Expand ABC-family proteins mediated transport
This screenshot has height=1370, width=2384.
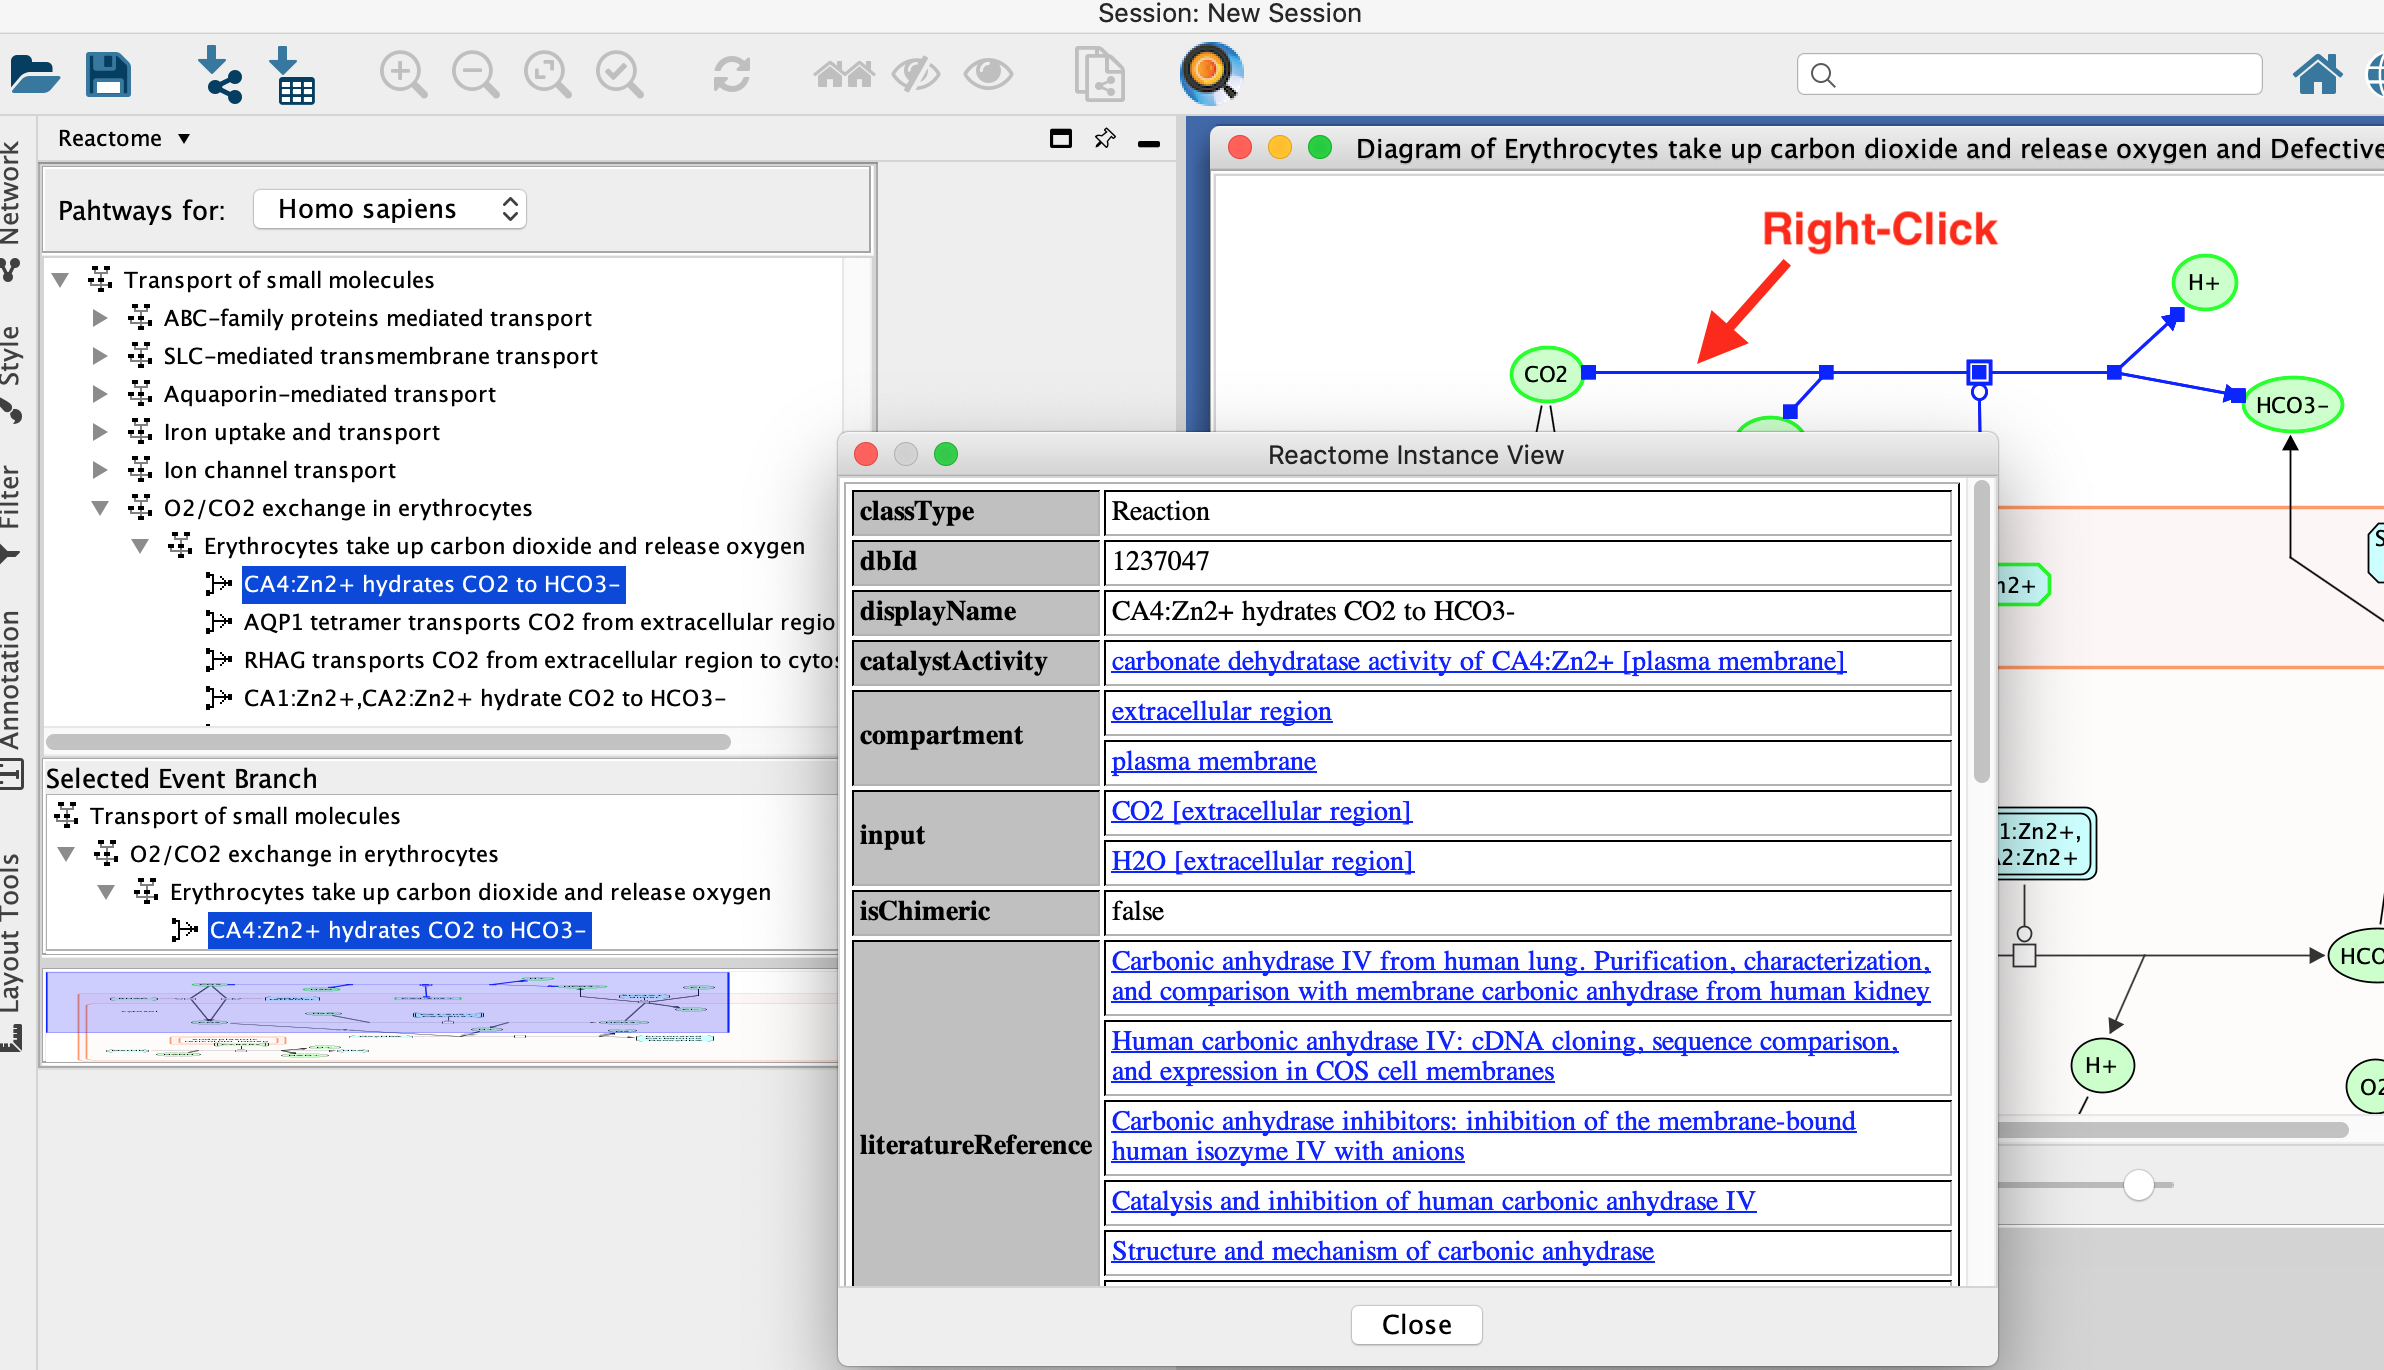pos(100,318)
